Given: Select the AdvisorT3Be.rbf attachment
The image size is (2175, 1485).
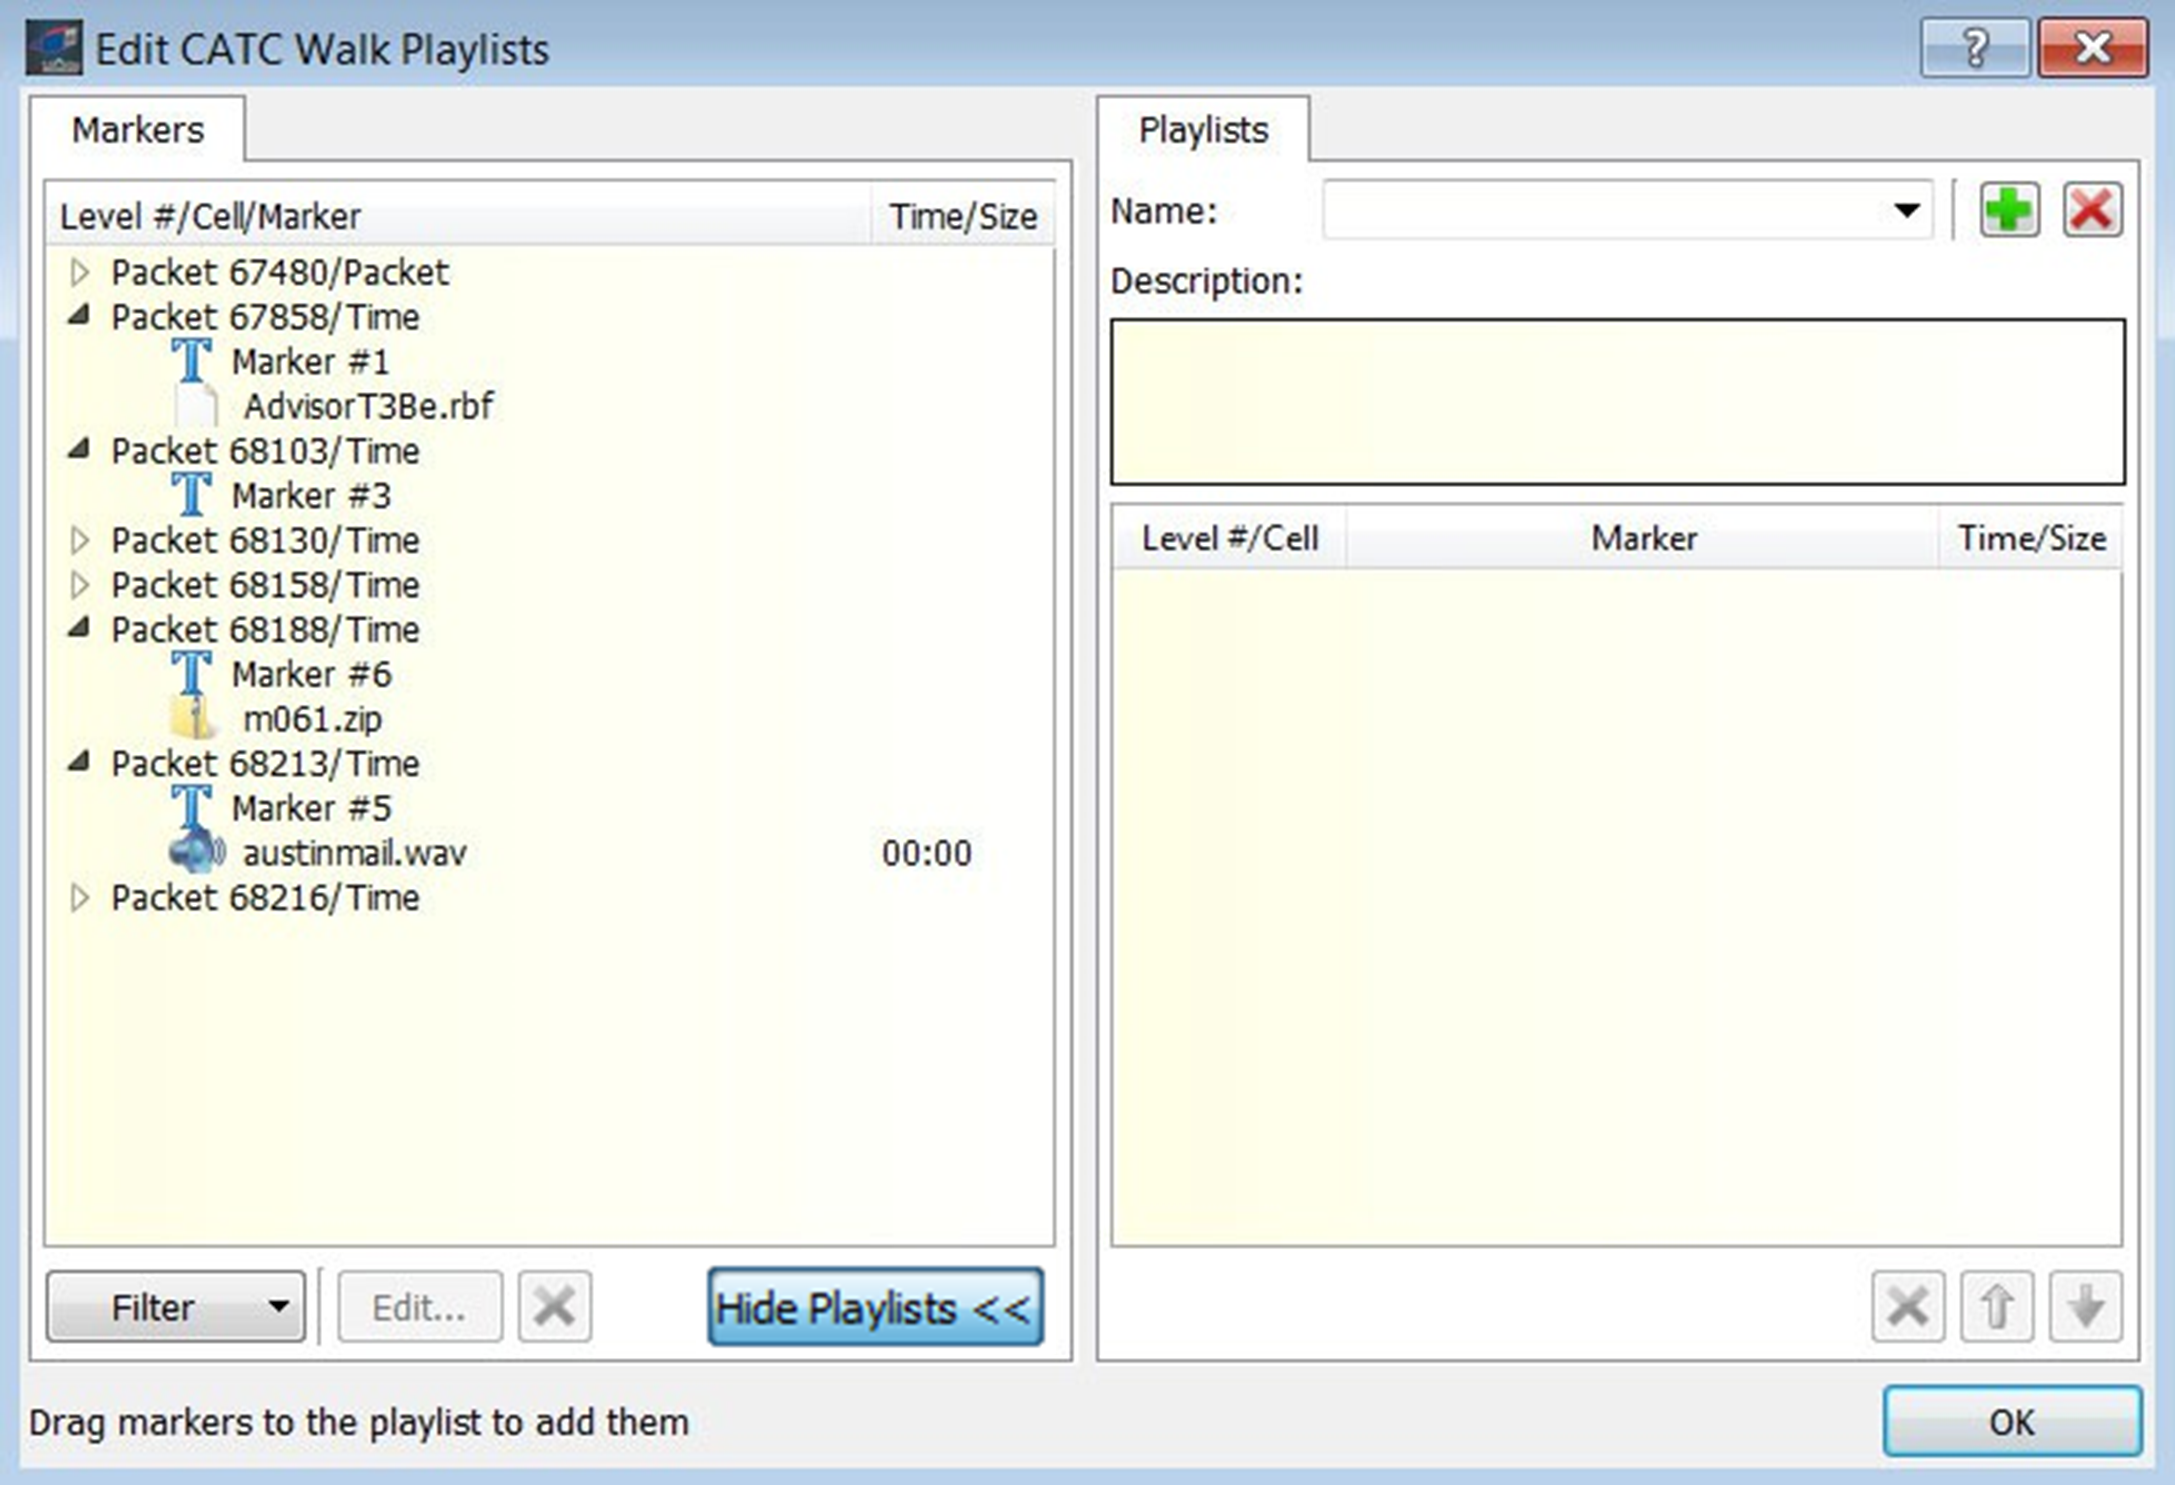Looking at the screenshot, I should tap(368, 406).
